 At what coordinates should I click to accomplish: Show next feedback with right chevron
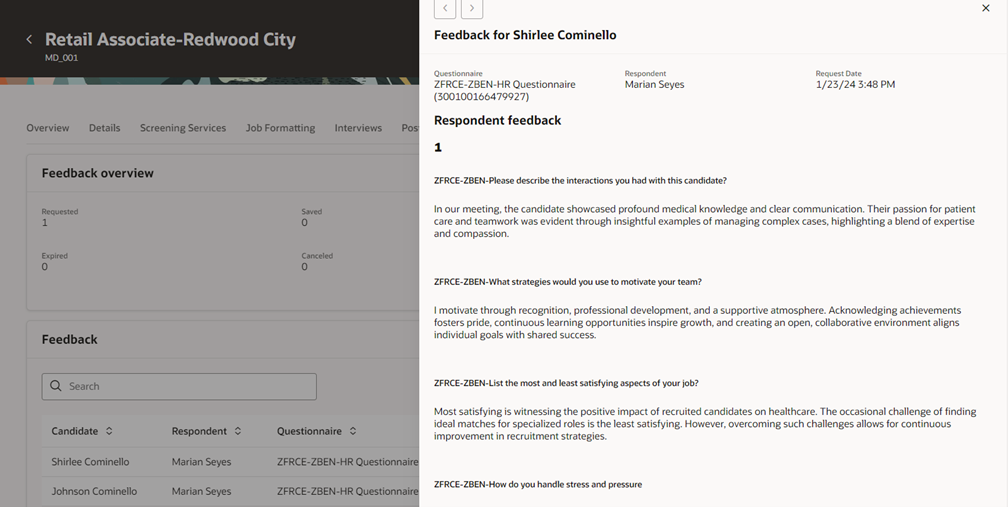pos(472,8)
